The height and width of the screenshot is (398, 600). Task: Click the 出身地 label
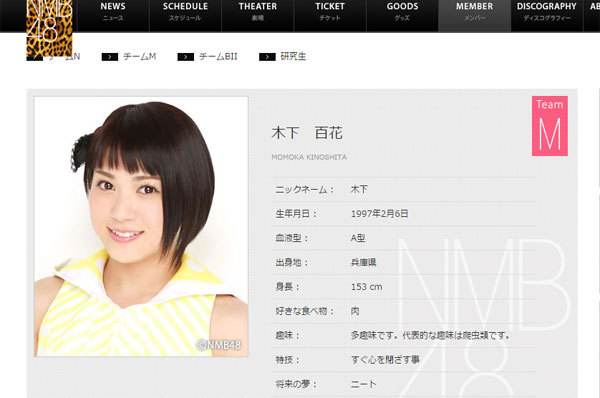292,263
